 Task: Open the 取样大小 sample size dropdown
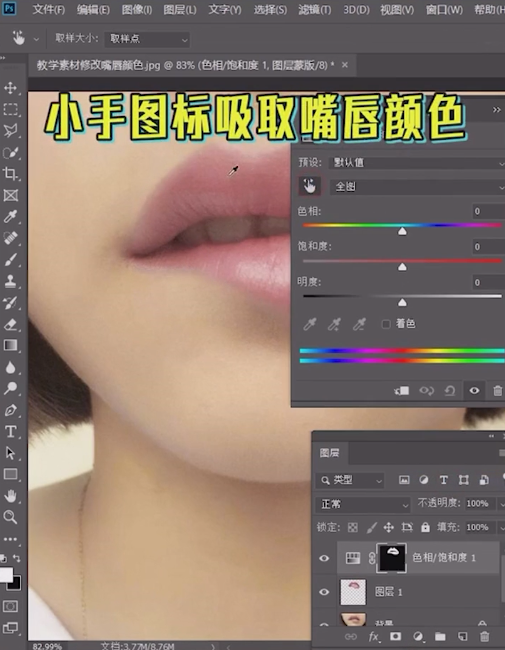click(147, 39)
